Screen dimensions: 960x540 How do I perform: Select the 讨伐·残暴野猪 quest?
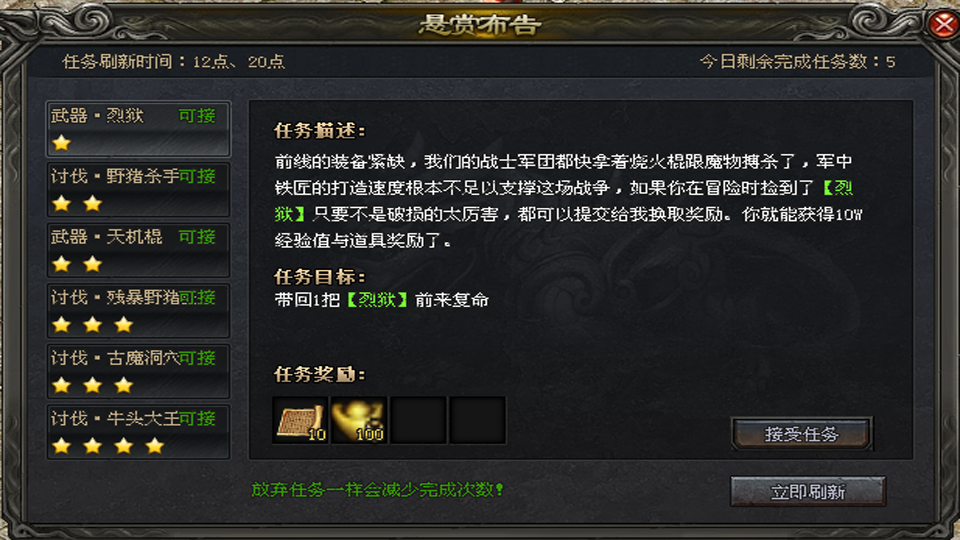point(138,311)
